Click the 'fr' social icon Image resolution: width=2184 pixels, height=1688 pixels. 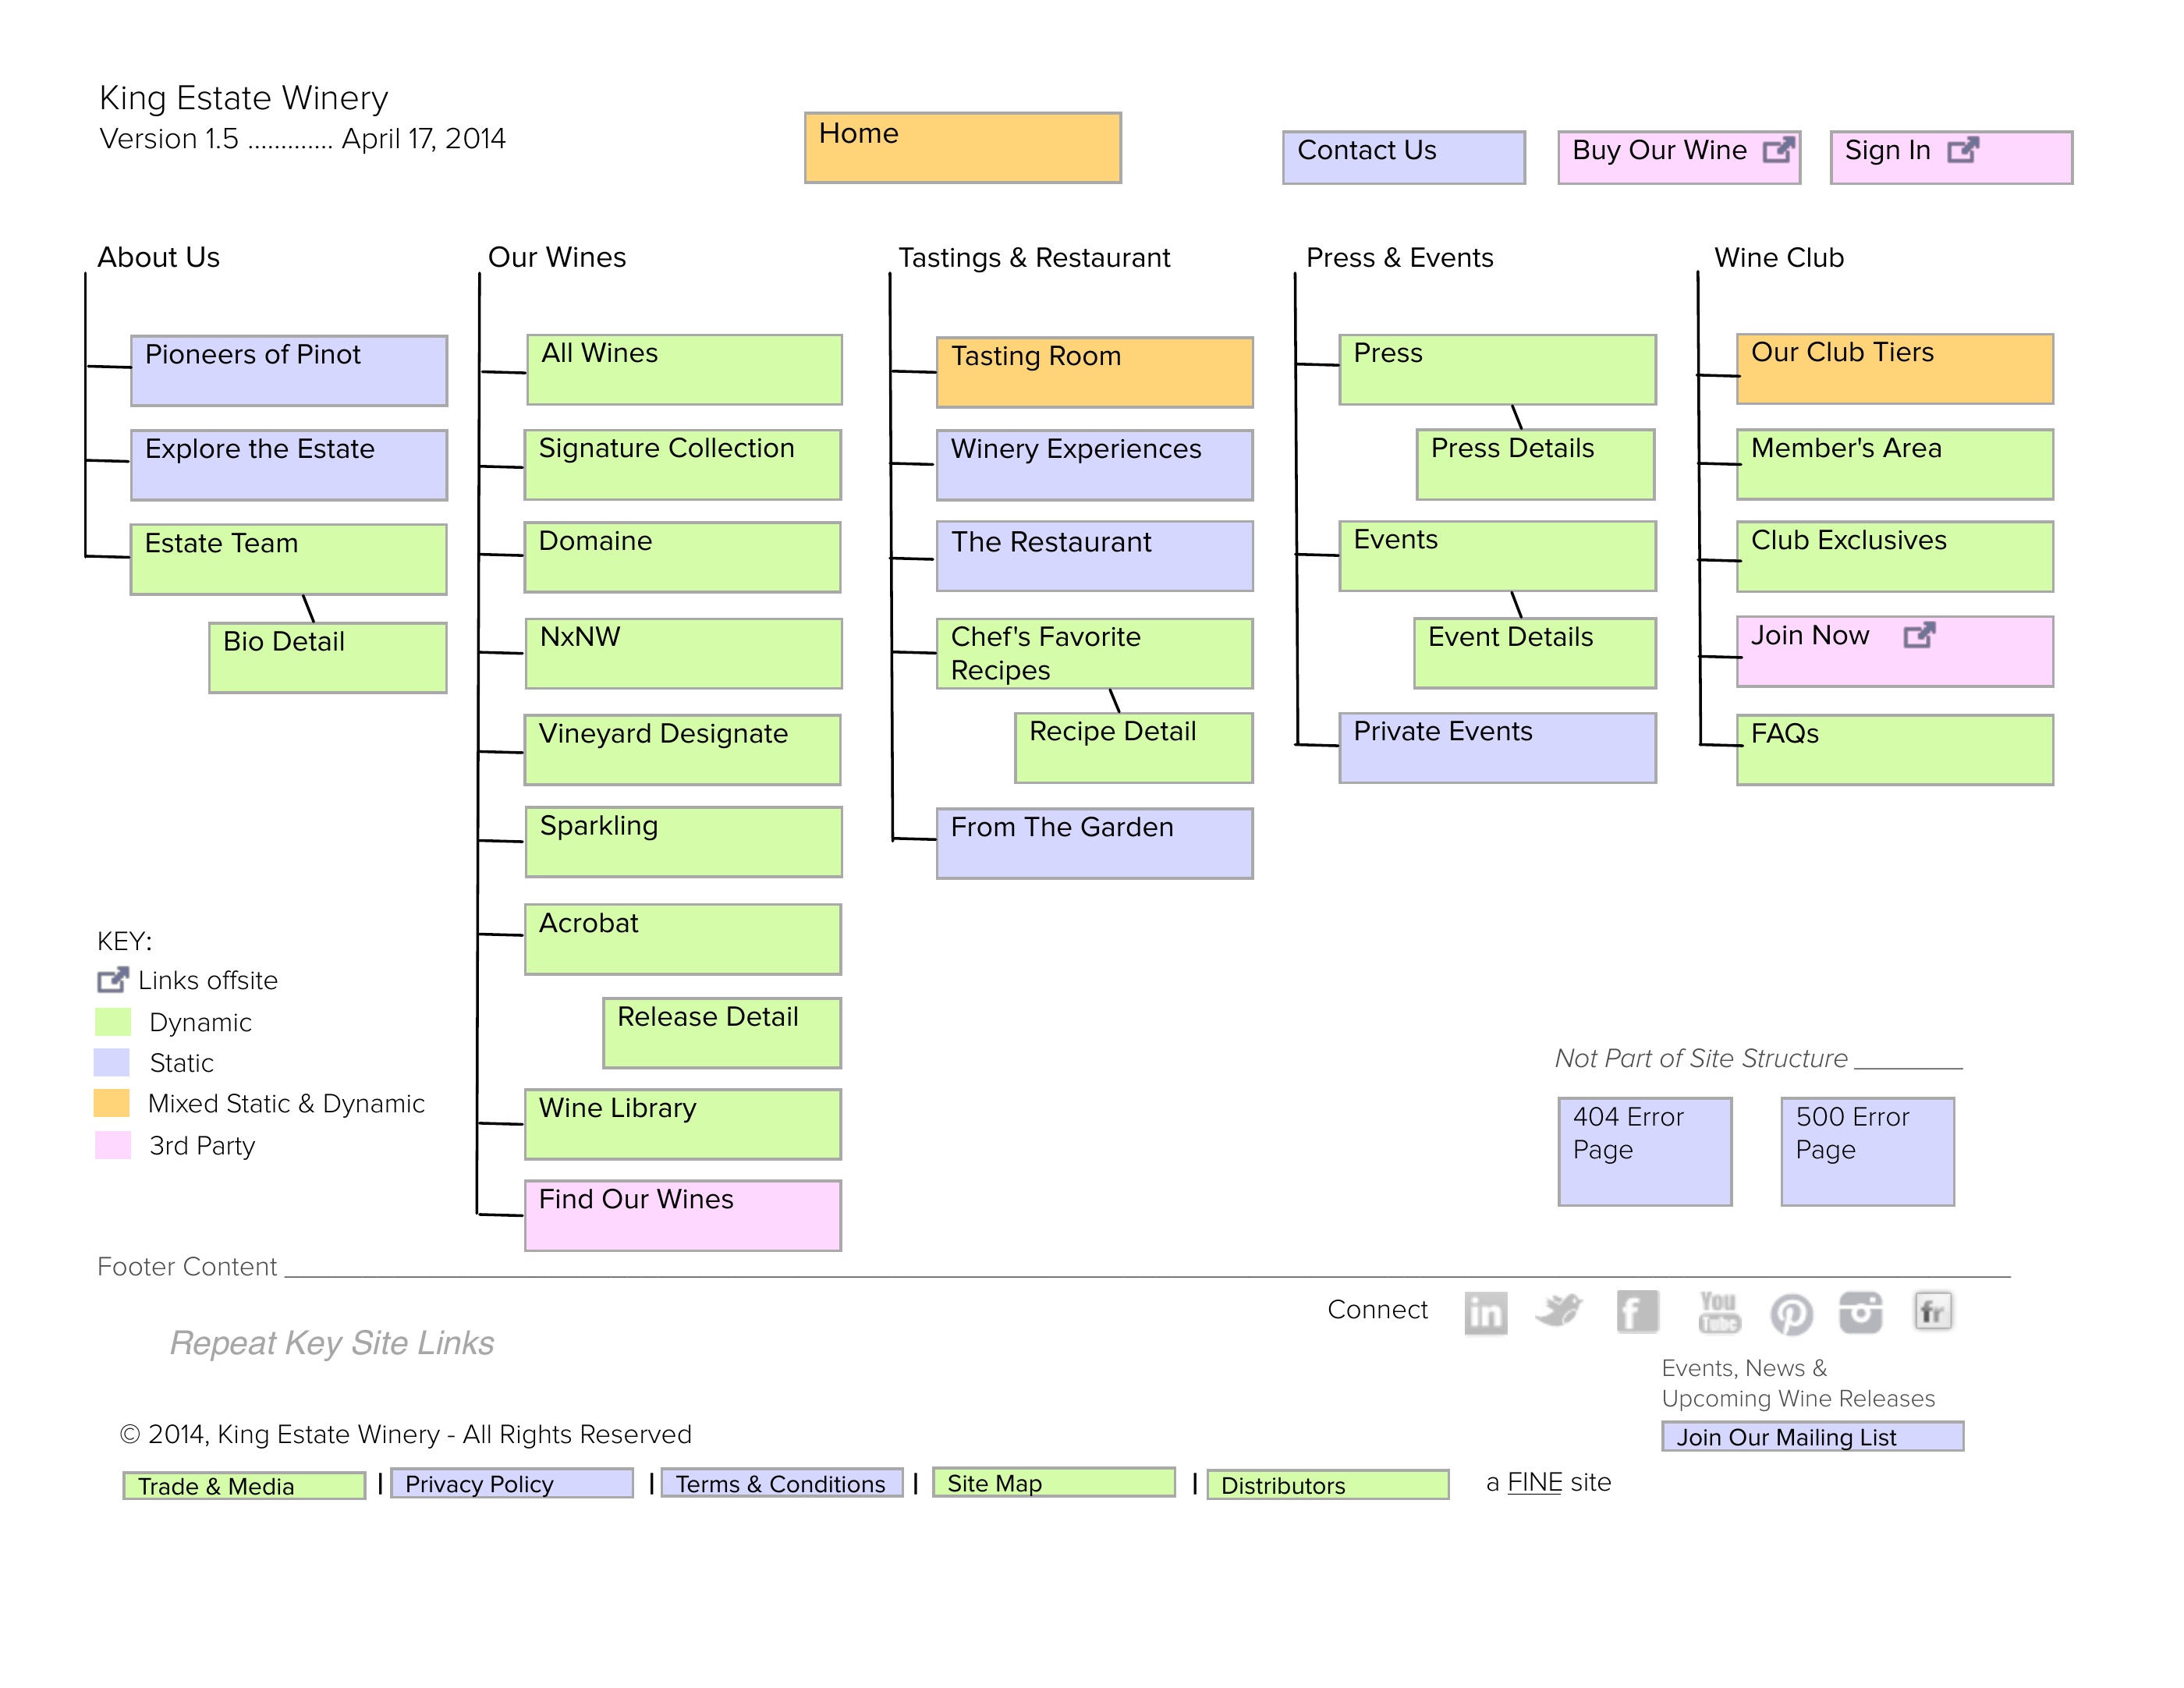tap(1933, 1311)
